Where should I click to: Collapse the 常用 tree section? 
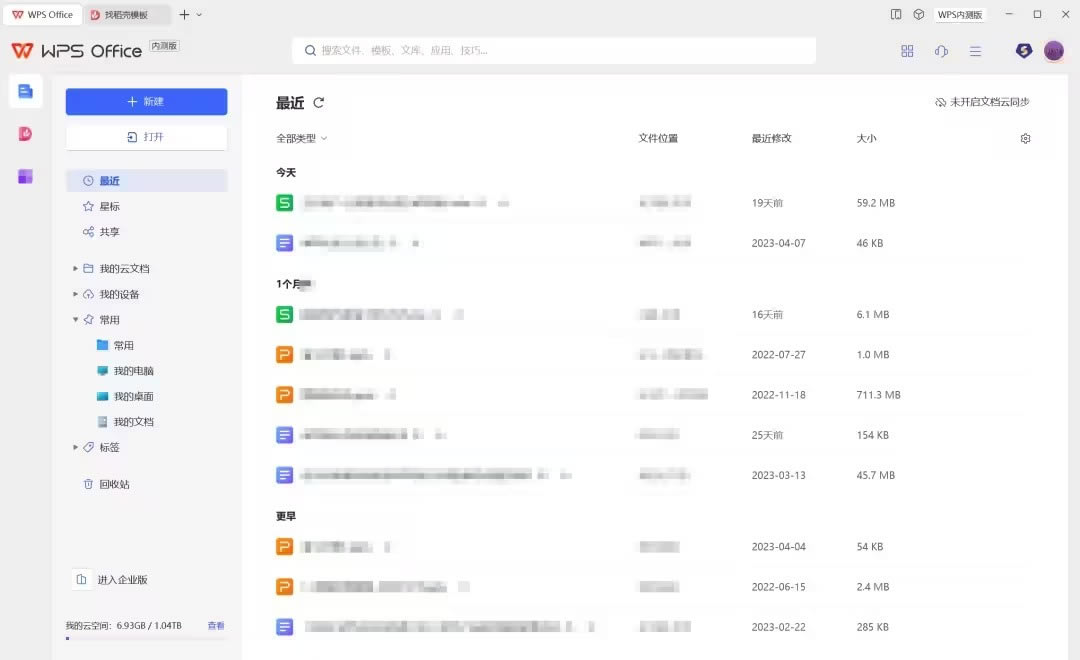(x=75, y=320)
